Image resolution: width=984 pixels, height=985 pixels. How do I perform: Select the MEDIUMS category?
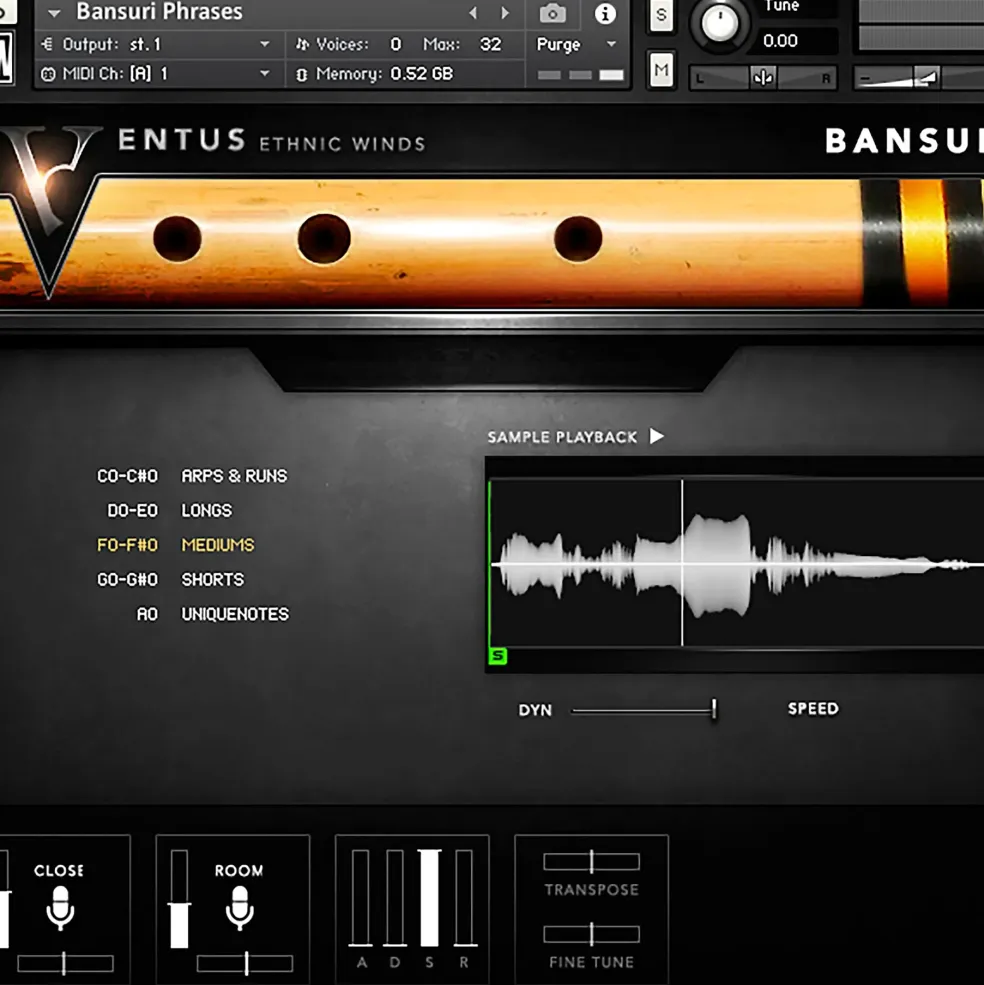tap(218, 545)
